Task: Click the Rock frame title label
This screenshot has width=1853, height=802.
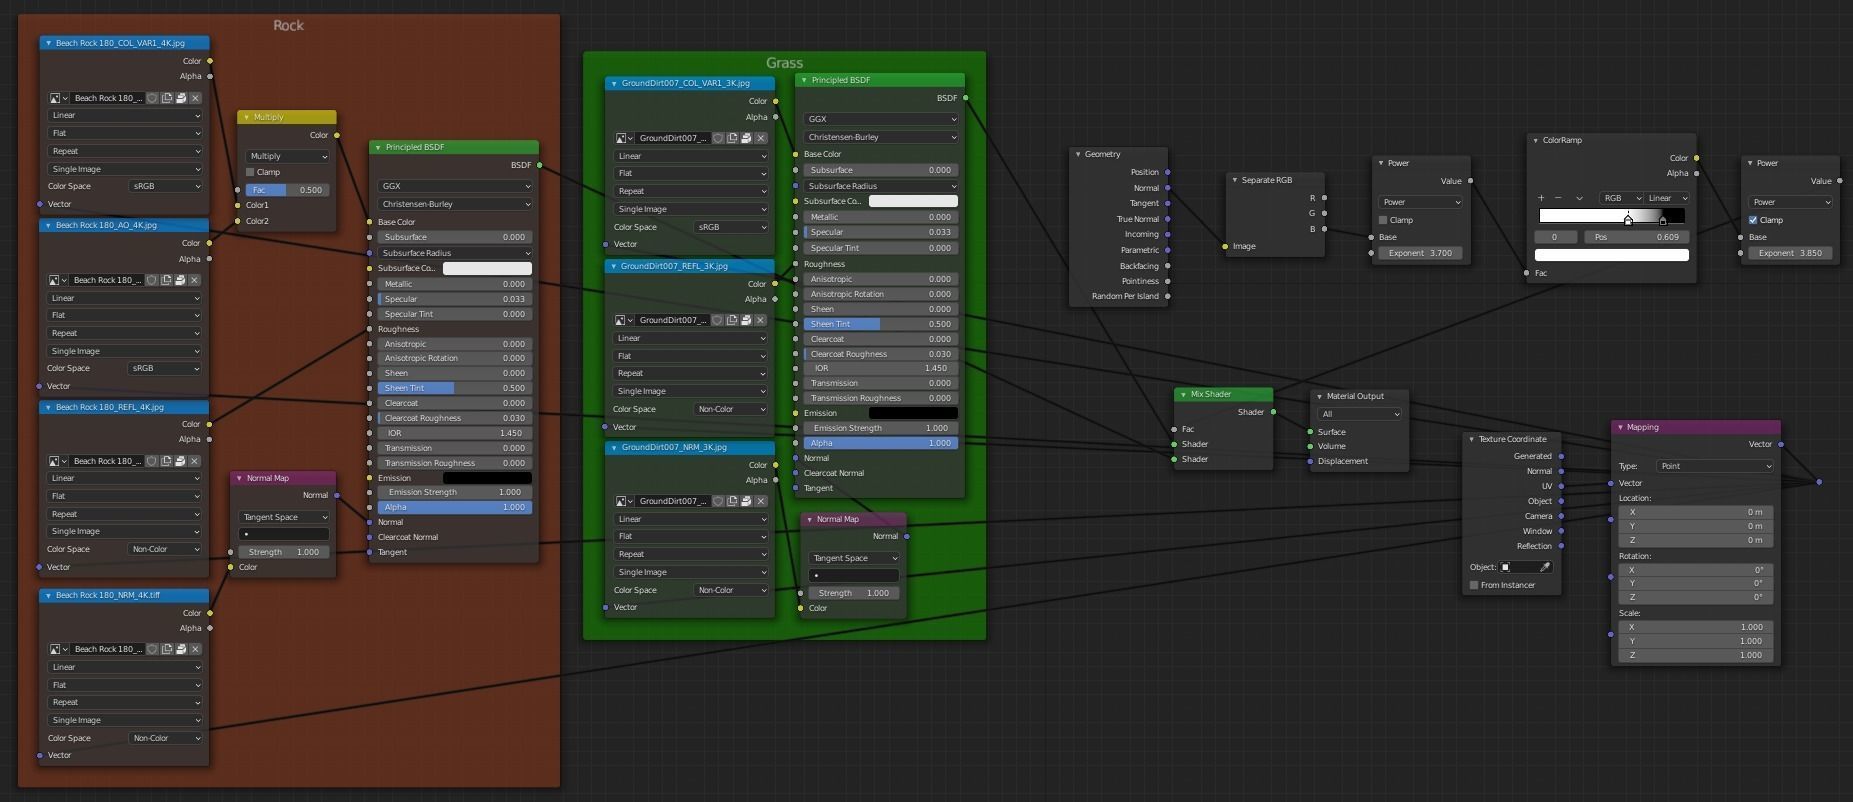Action: tap(289, 25)
